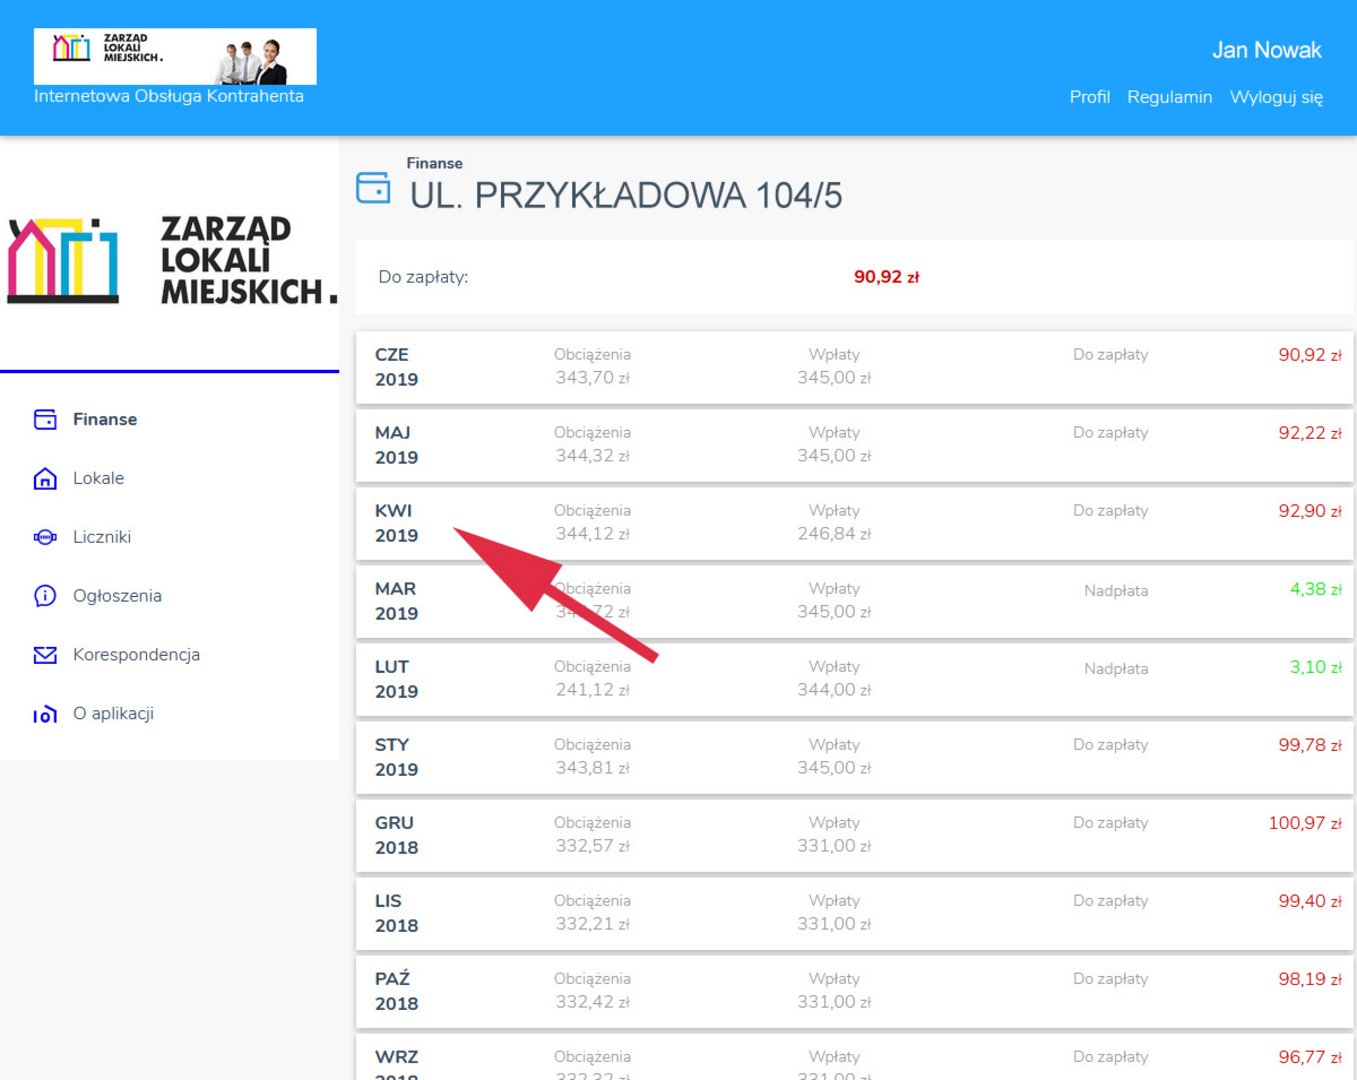Click the Jan Nowak user name

point(1266,50)
